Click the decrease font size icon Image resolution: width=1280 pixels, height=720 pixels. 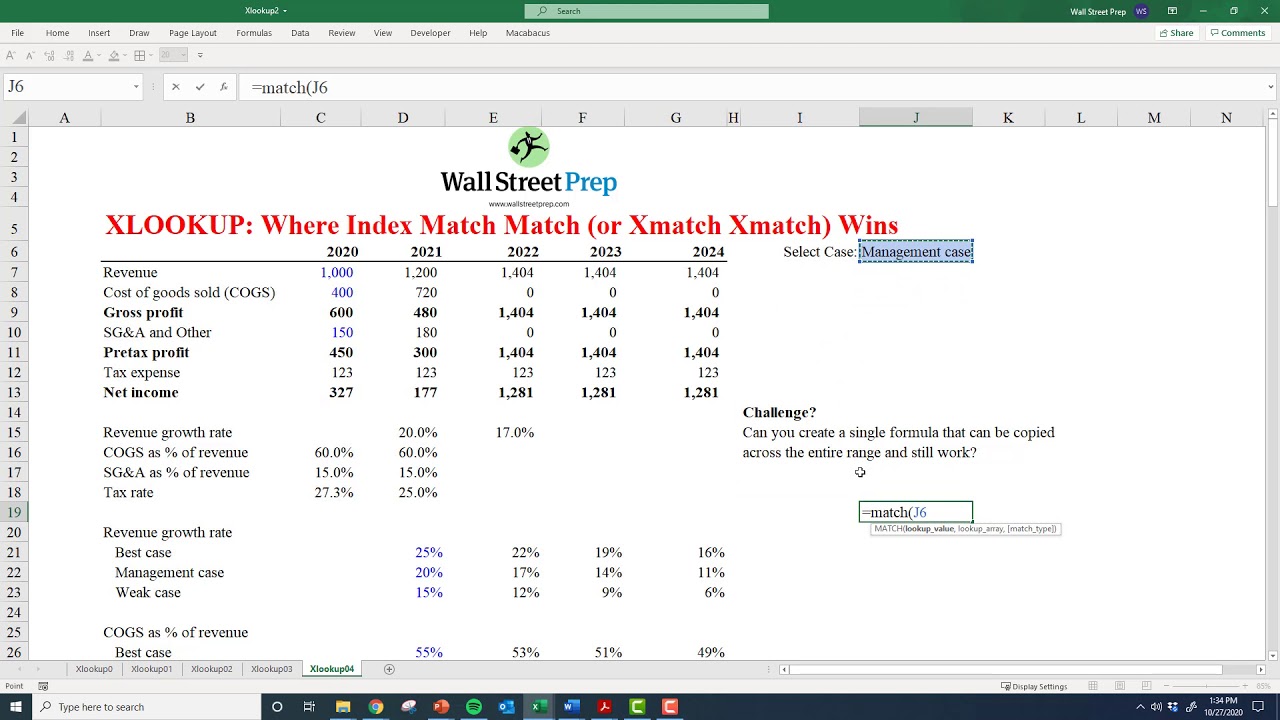[x=31, y=56]
